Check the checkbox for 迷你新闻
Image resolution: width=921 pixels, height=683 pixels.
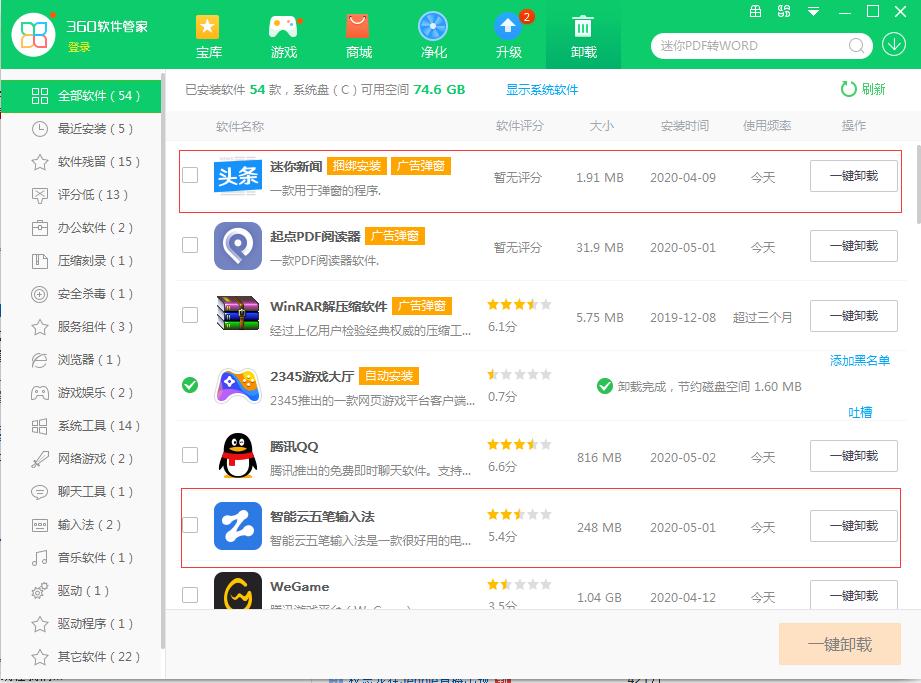click(190, 176)
